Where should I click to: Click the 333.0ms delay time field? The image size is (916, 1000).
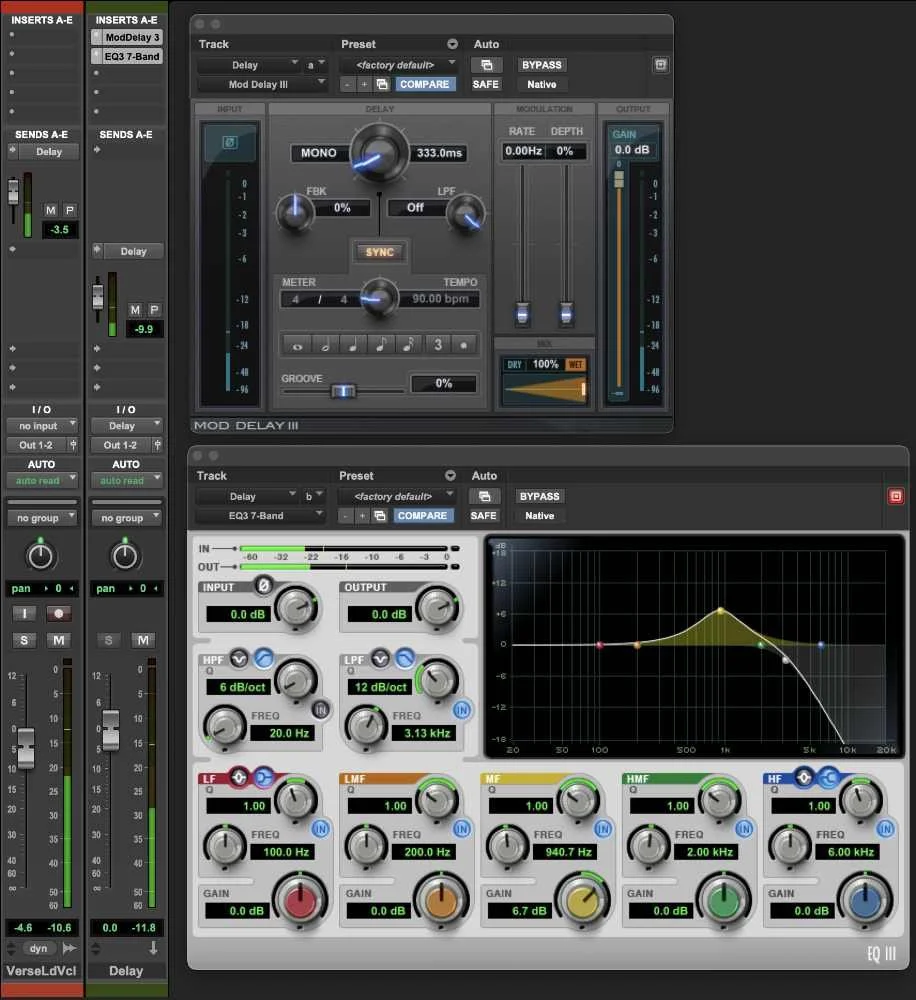440,153
